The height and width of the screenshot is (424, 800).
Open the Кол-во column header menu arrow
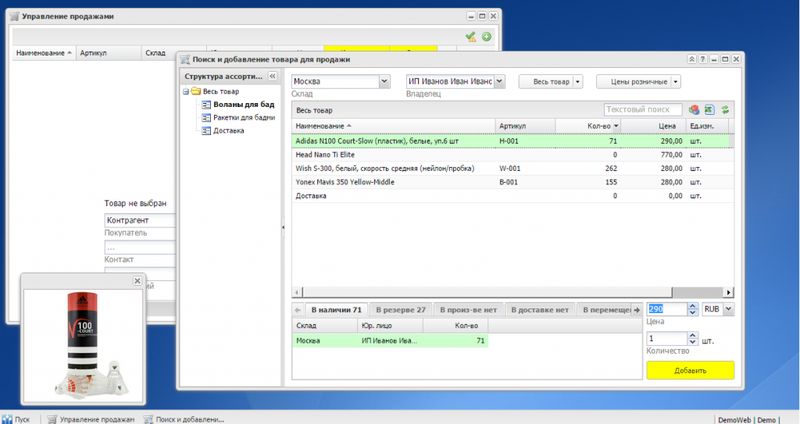616,126
